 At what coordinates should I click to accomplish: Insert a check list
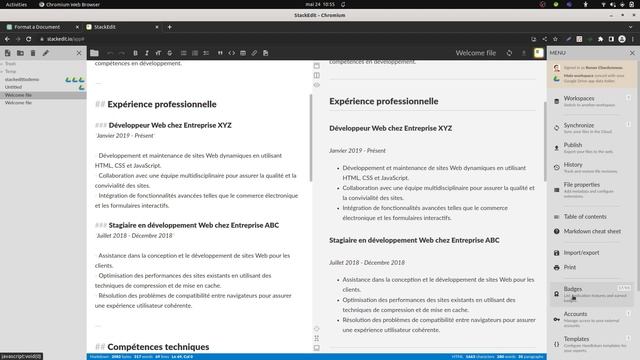[x=206, y=53]
